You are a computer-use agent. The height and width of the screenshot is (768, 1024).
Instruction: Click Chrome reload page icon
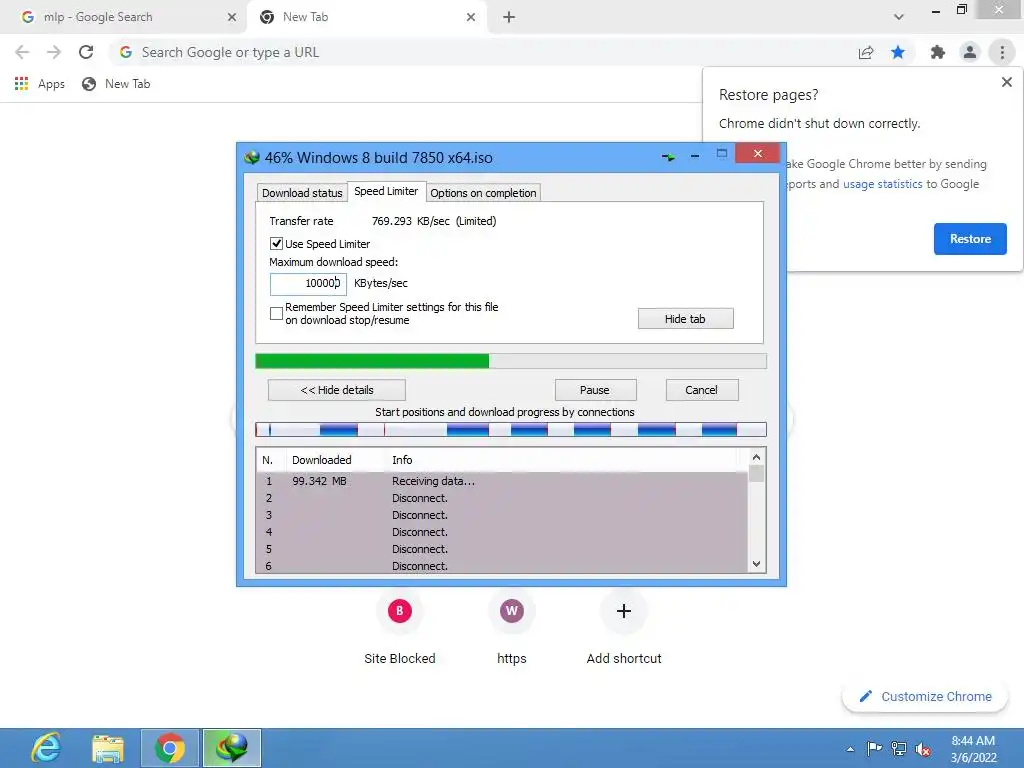point(86,52)
